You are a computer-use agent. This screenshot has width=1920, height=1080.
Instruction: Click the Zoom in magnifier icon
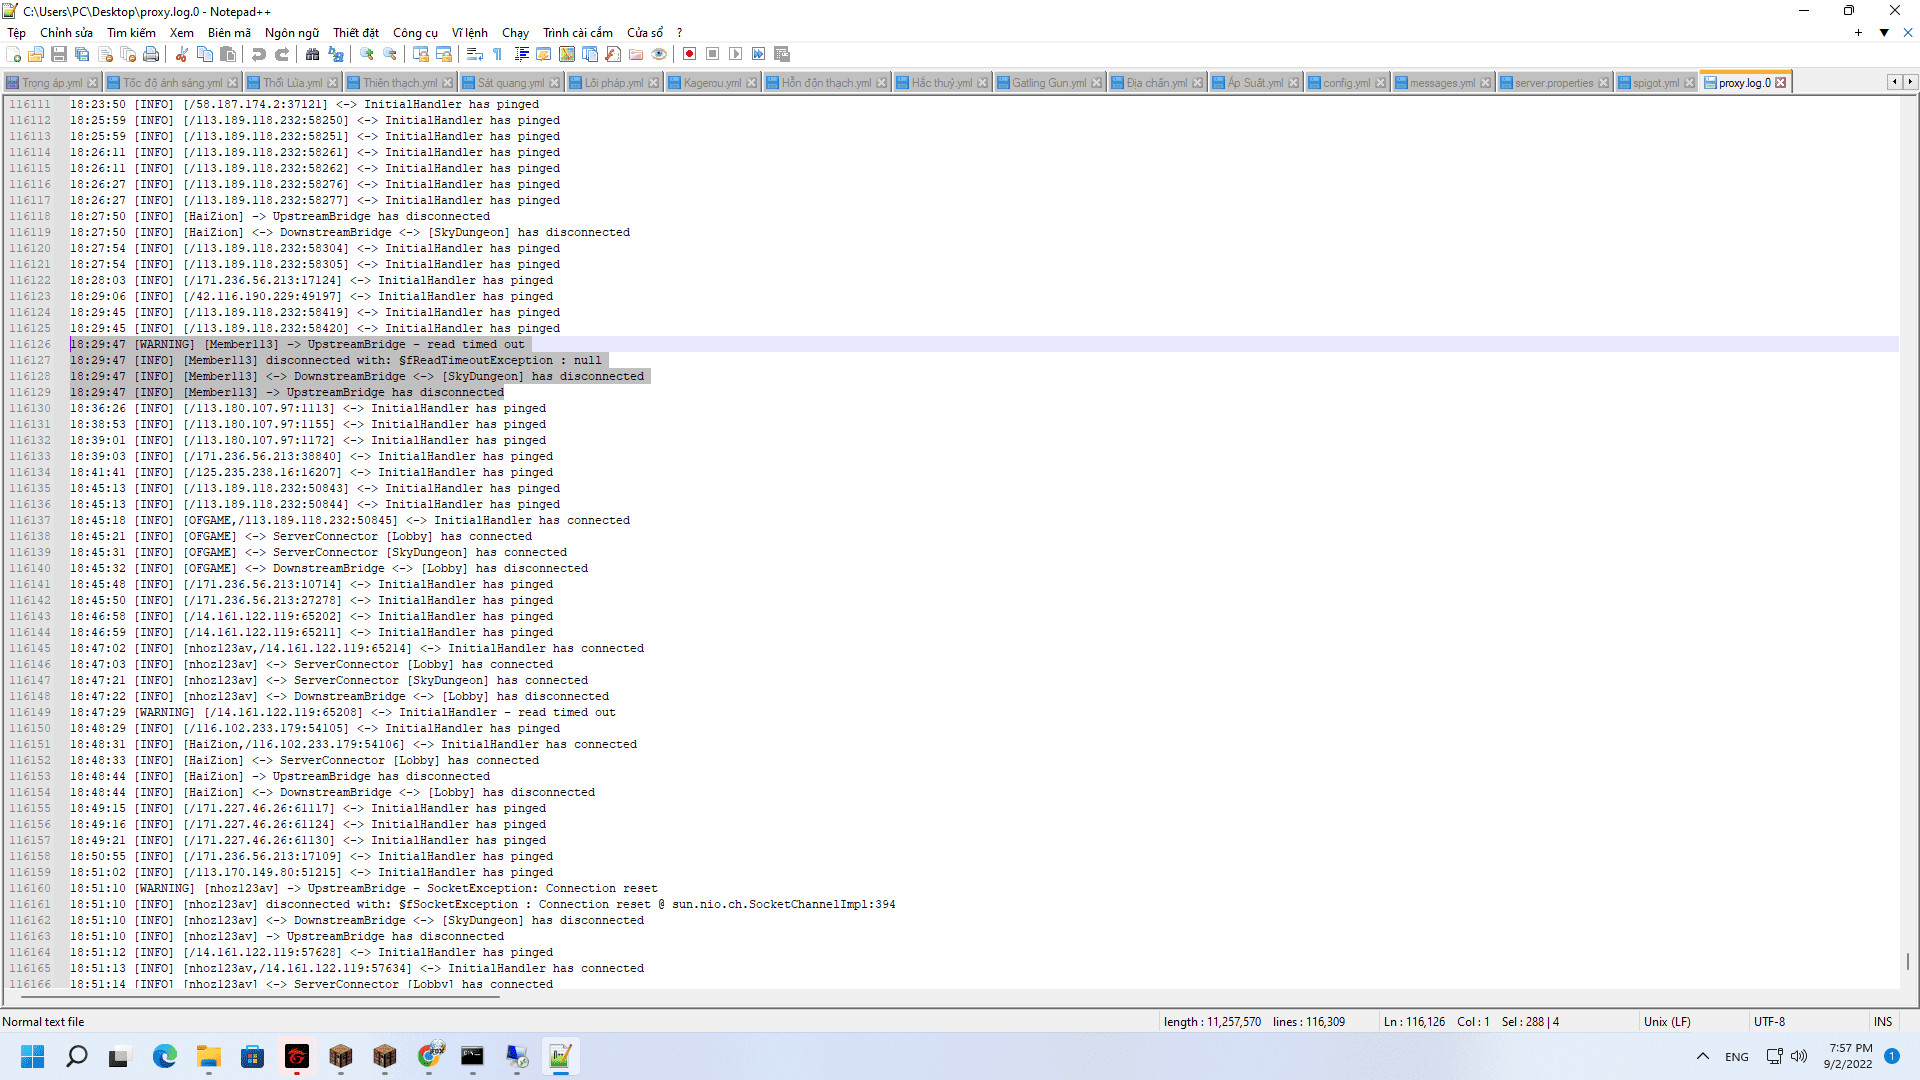coord(367,54)
